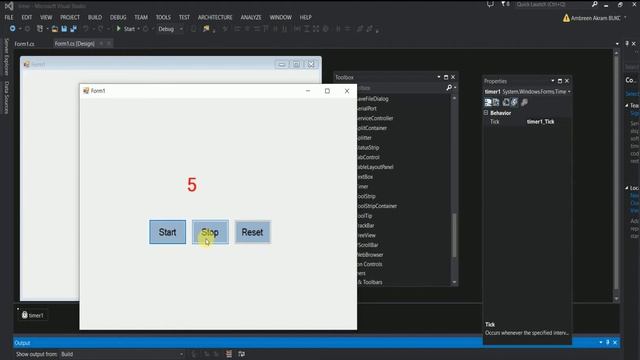Click the Open File folder icon
The width and height of the screenshot is (640, 360).
pyautogui.click(x=54, y=29)
